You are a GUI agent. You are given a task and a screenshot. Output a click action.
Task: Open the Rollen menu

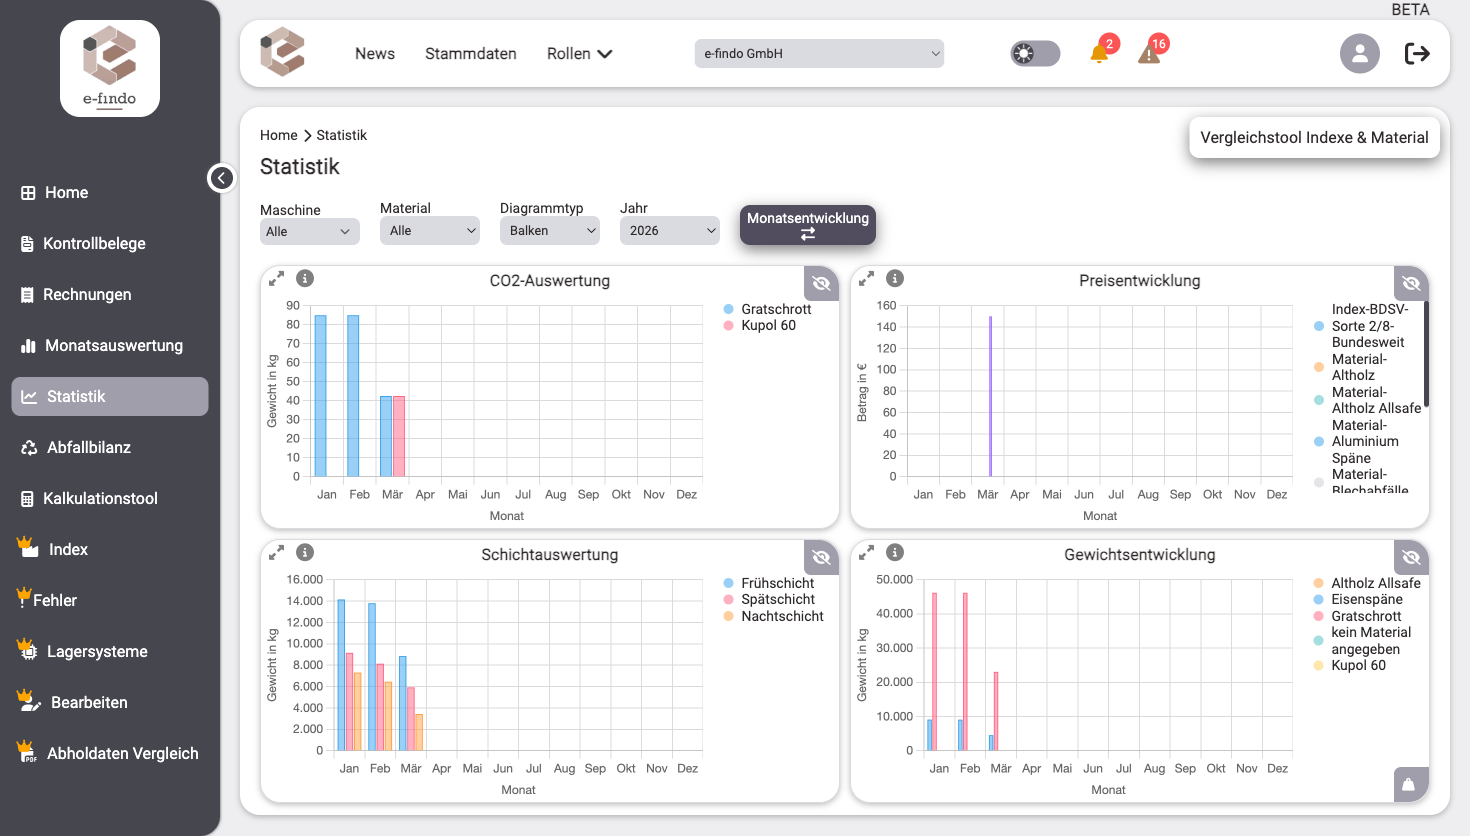pyautogui.click(x=579, y=54)
